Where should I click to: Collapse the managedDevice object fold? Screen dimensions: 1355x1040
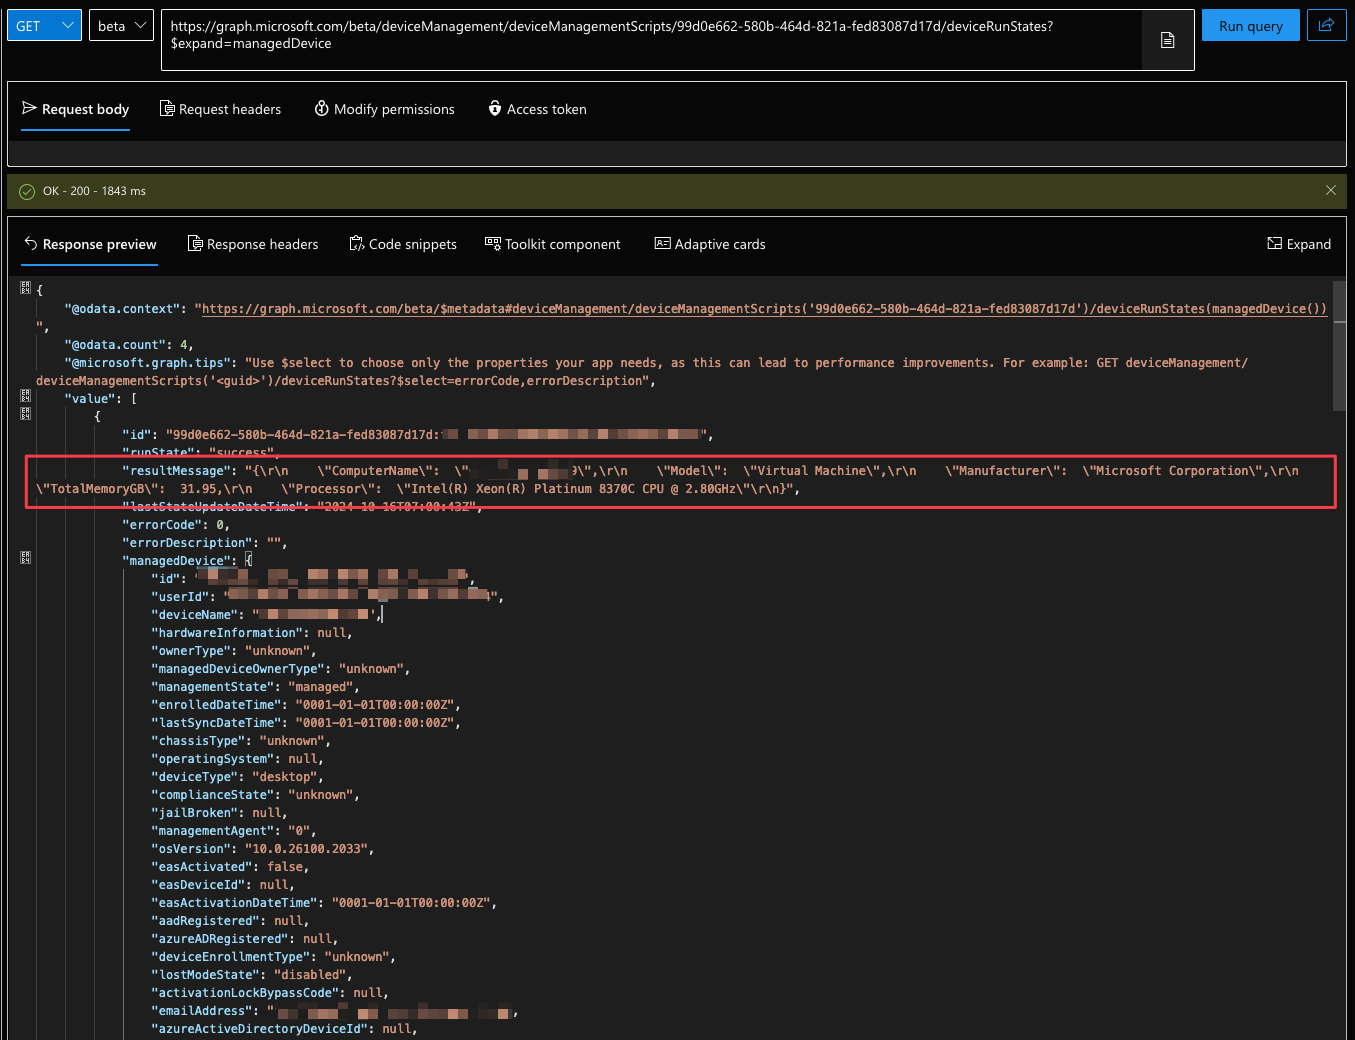click(x=25, y=557)
